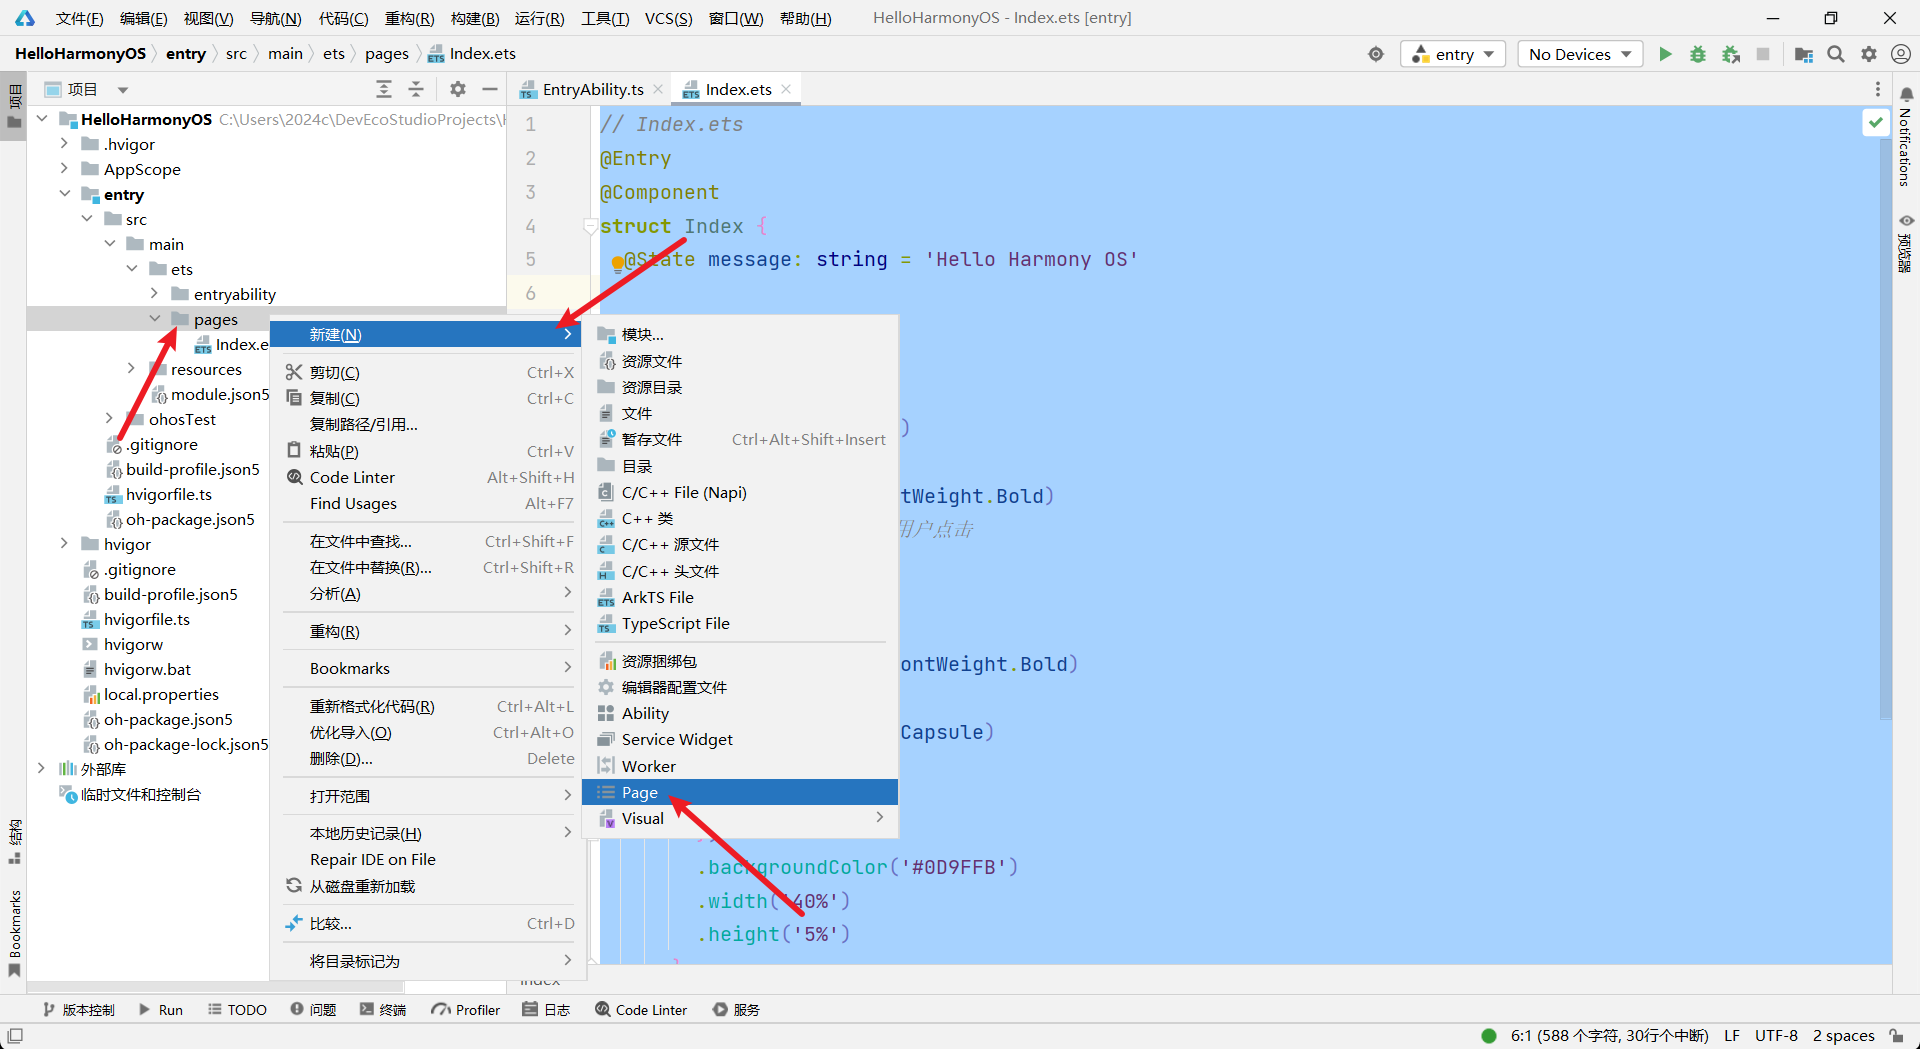Collapse the entry module node

click(64, 194)
